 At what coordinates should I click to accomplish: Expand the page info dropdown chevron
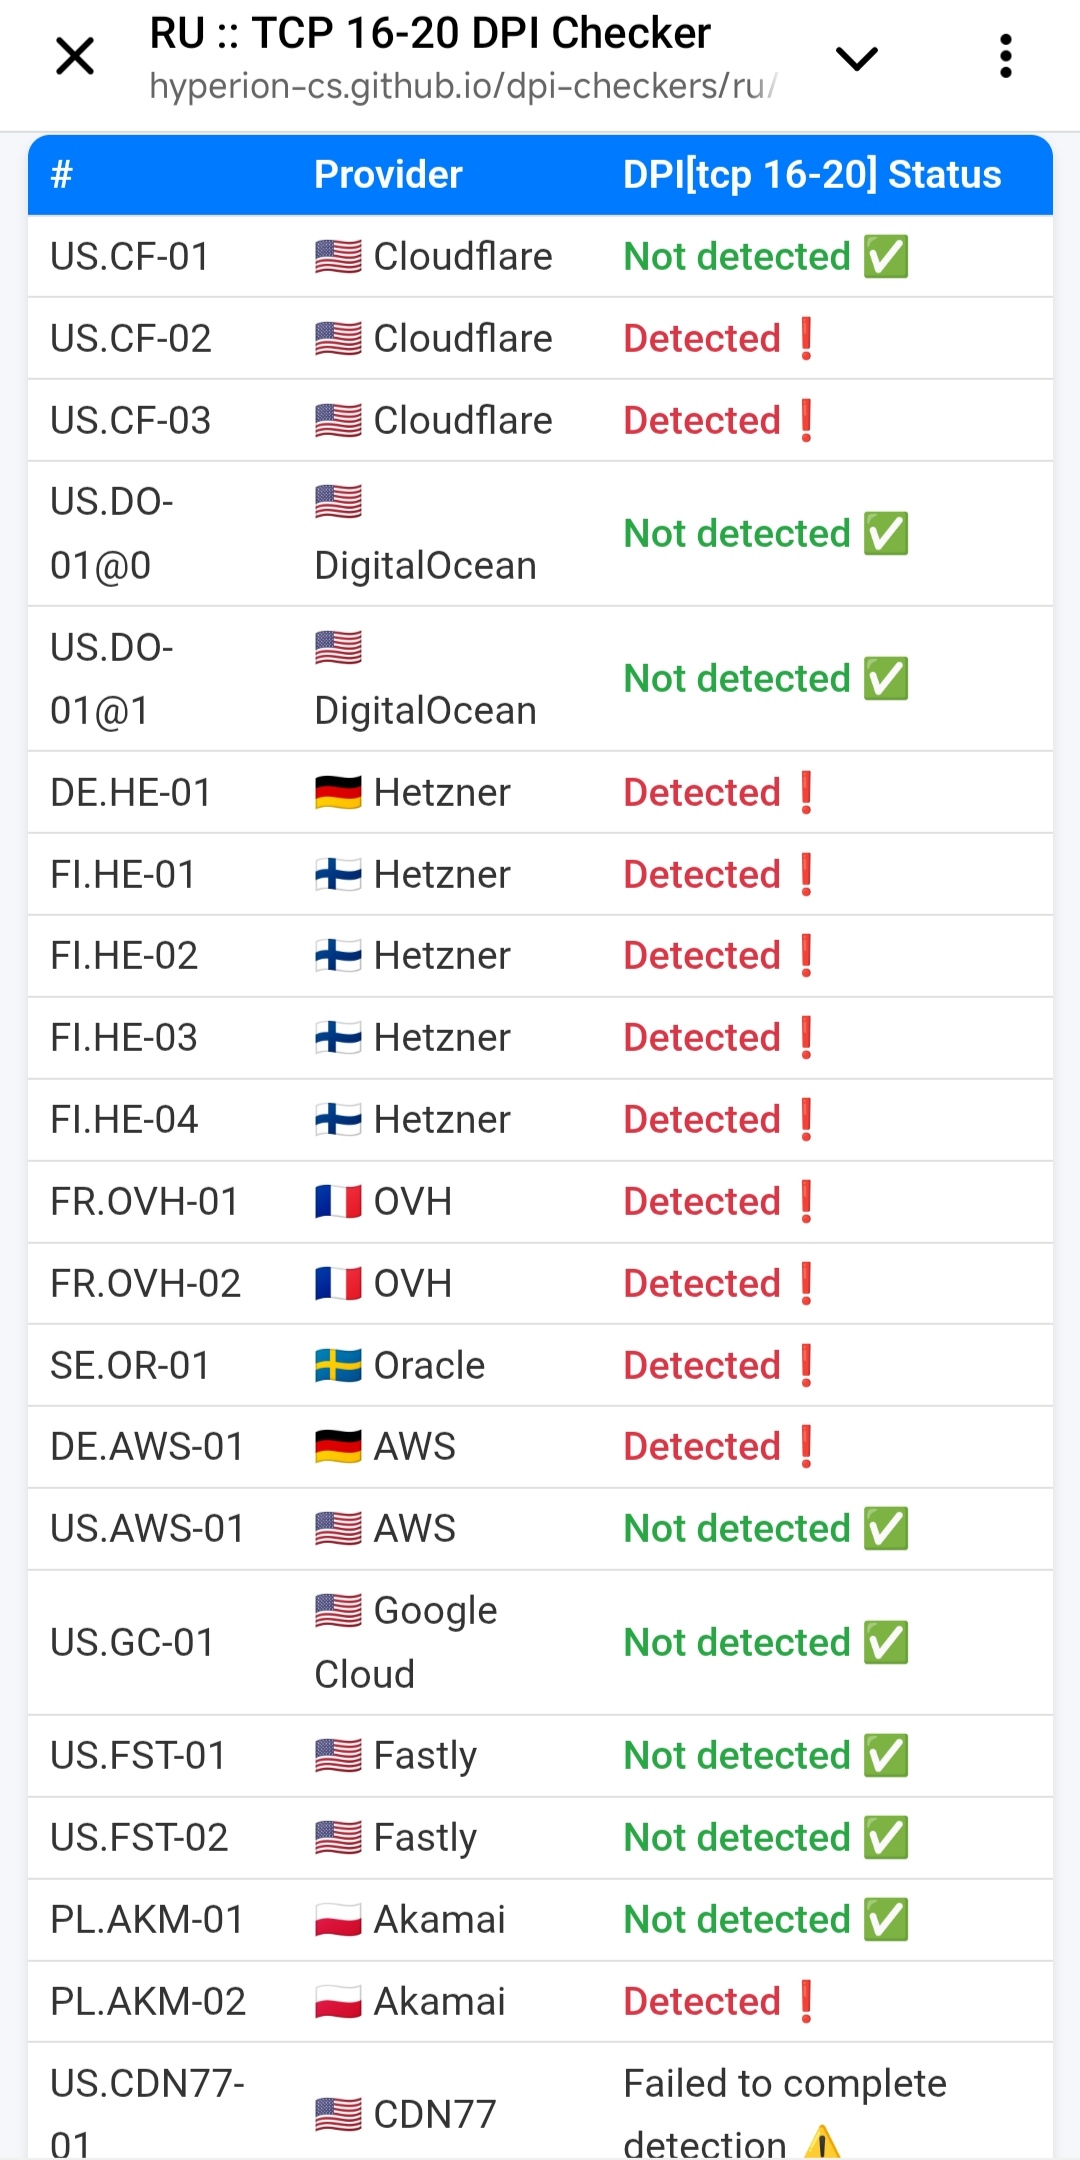(x=856, y=59)
